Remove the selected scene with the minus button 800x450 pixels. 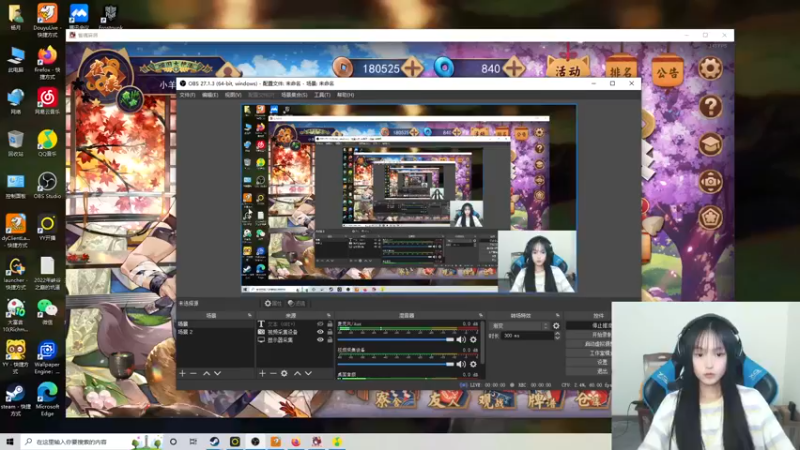click(193, 373)
